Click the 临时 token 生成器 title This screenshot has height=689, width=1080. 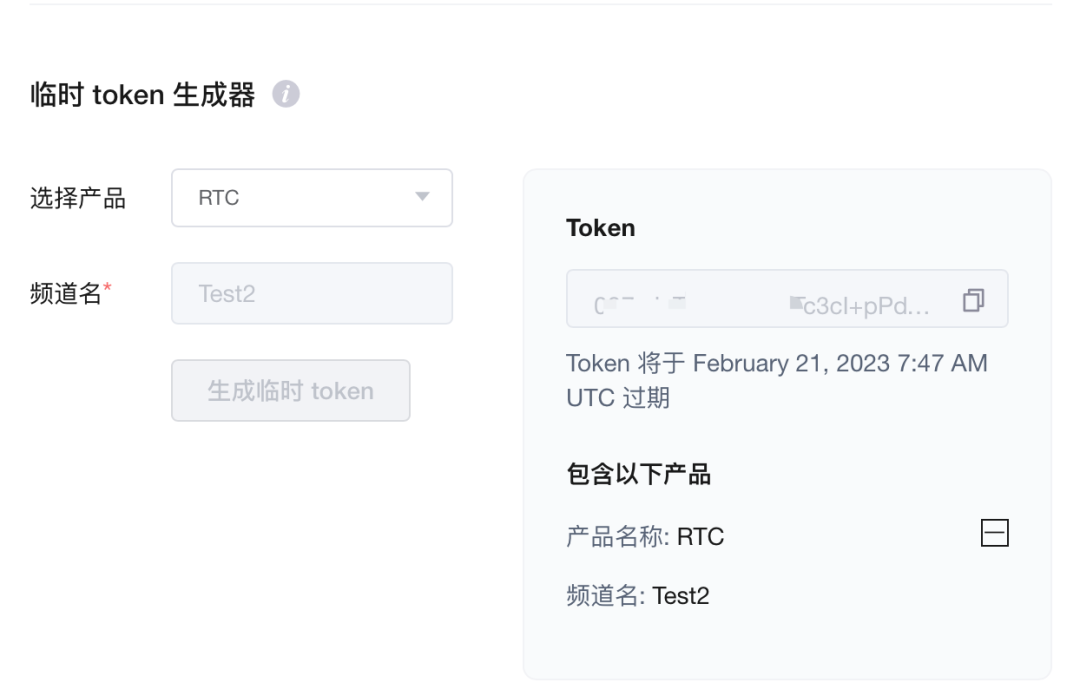coord(142,96)
